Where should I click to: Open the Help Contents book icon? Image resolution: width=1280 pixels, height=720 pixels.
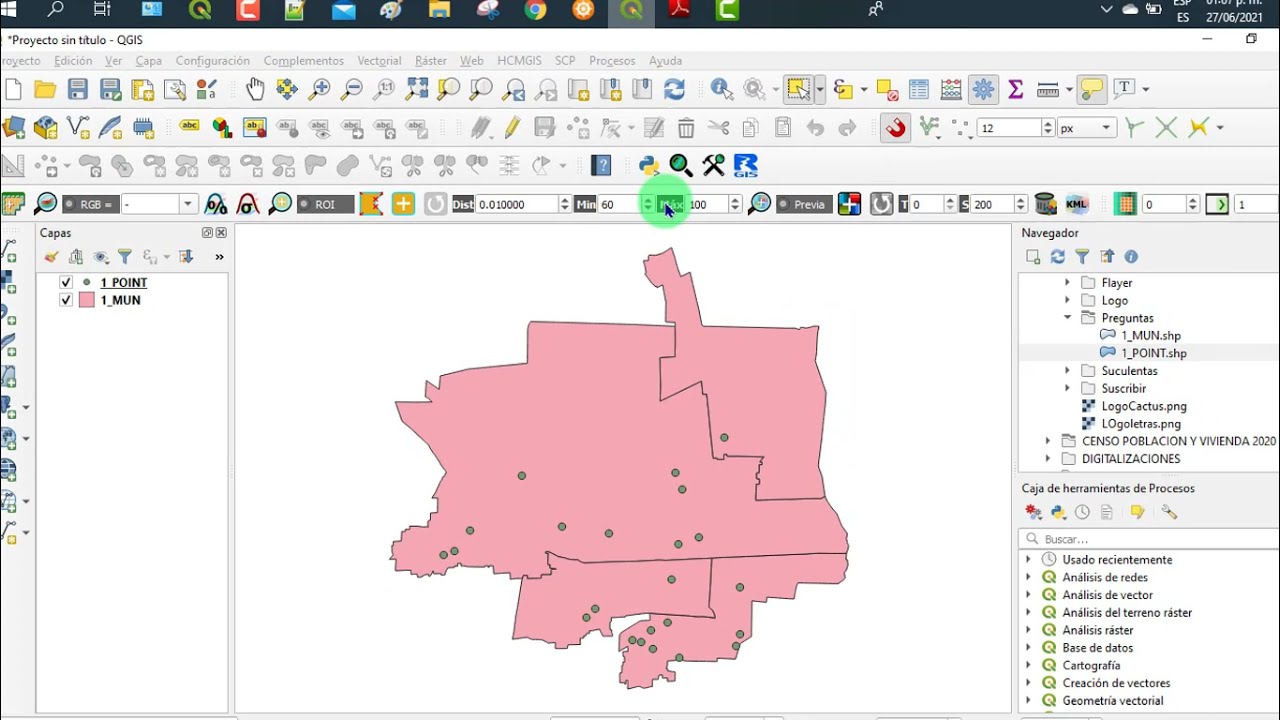601,165
